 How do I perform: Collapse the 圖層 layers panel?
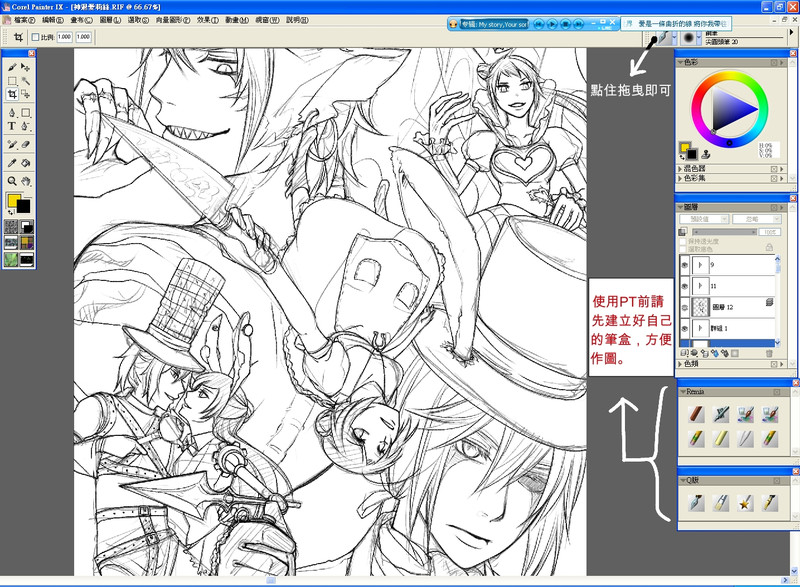click(680, 208)
